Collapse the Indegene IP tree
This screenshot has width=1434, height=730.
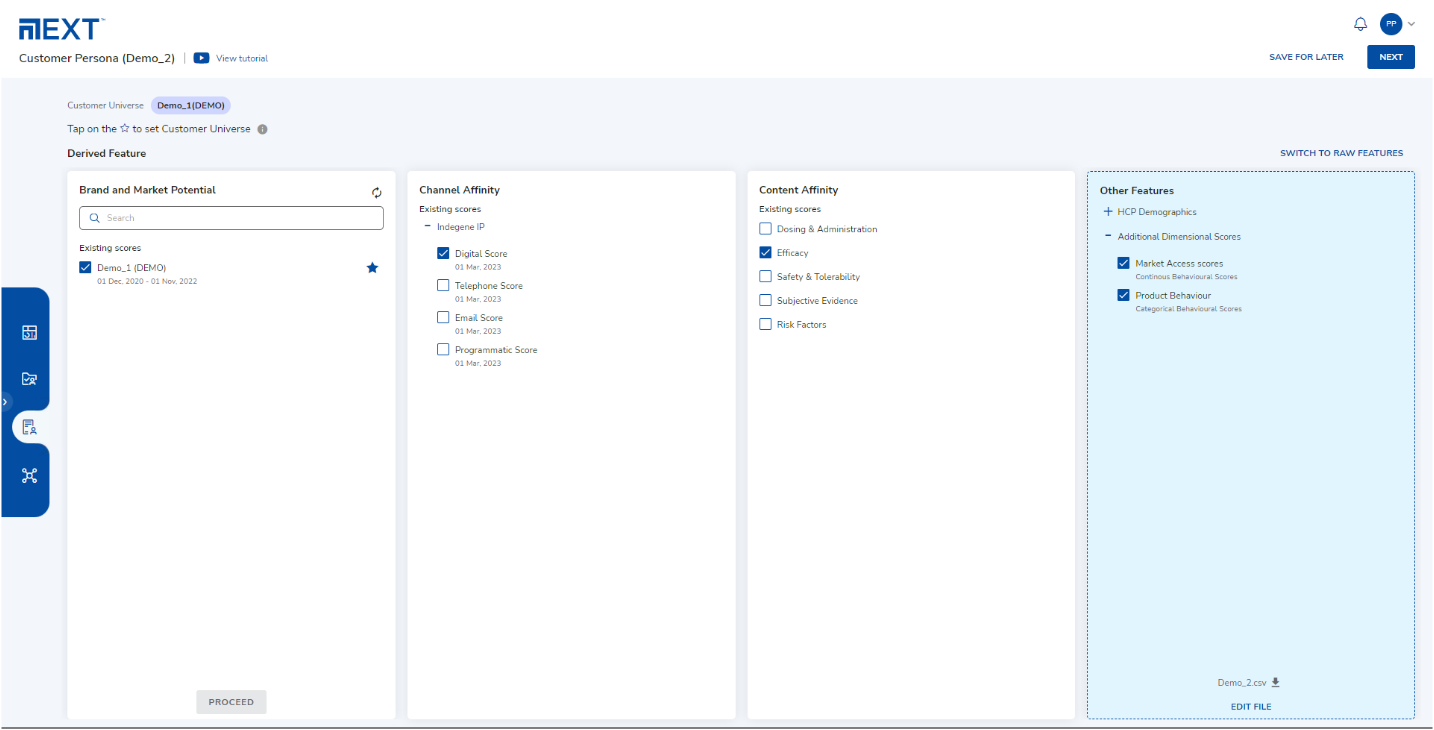coord(429,226)
